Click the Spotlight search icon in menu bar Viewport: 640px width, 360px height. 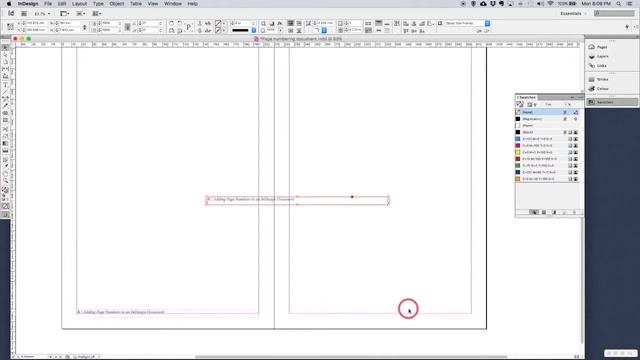(619, 4)
